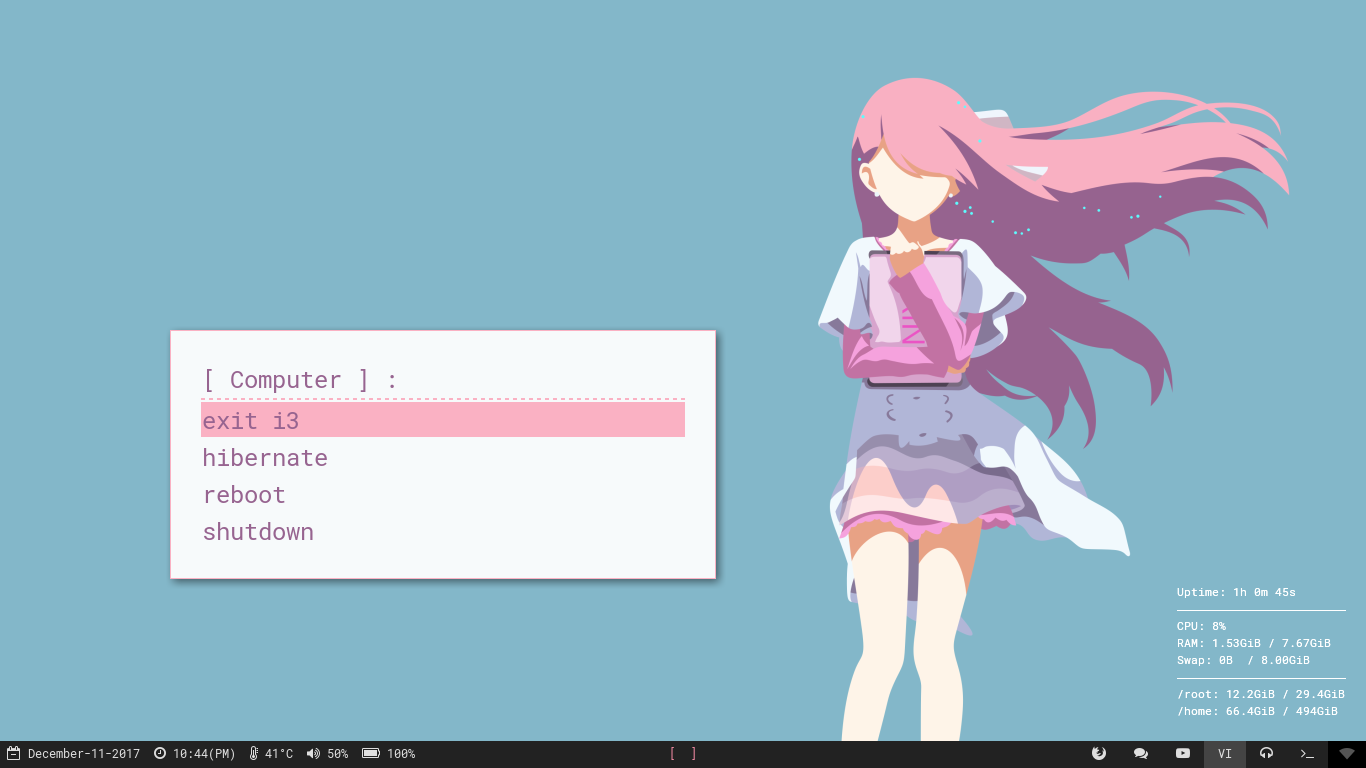
Task: Open the chat application icon
Action: click(x=1140, y=753)
